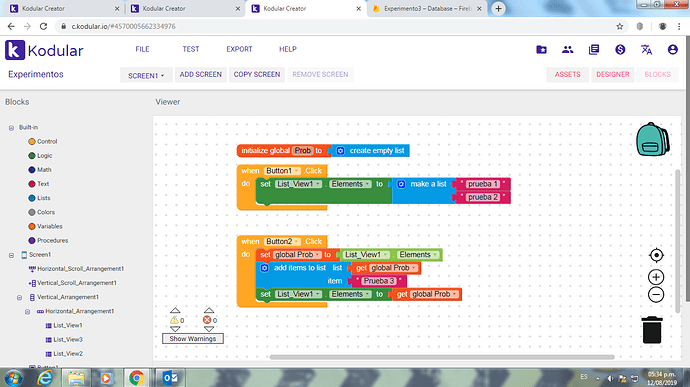Click the import project folder icon
690x387 pixels.
click(541, 50)
